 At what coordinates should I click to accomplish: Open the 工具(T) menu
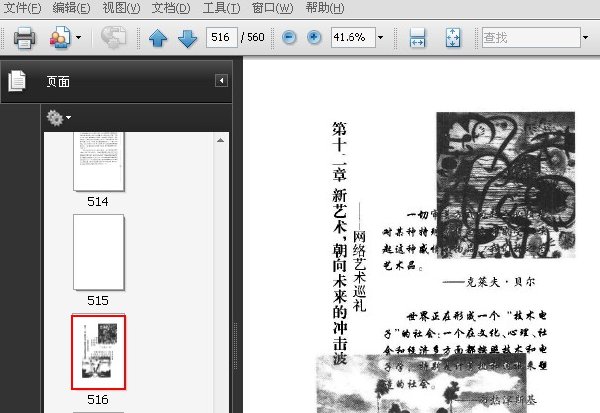221,8
